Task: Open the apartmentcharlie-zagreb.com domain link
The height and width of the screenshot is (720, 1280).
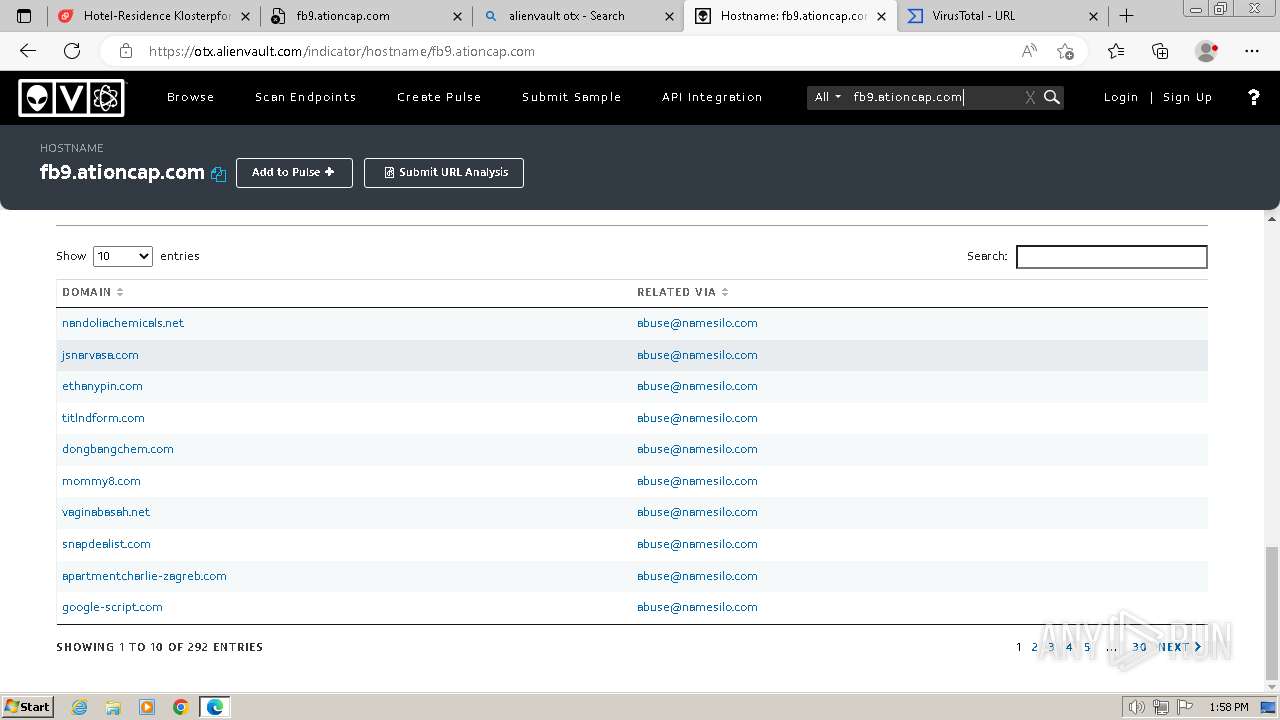Action: [x=144, y=576]
